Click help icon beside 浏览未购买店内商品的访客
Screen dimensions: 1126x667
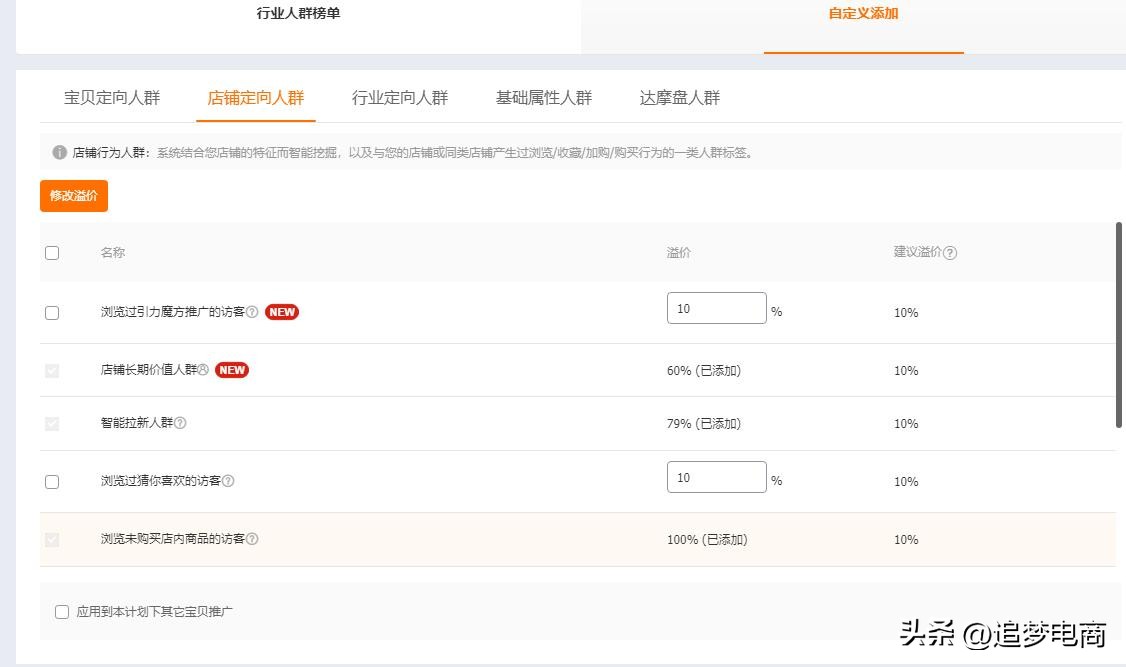point(252,539)
